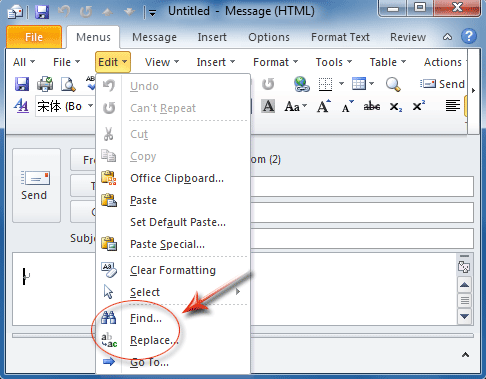Open the Customize Quick Access Toolbar dropdown
Image resolution: width=486 pixels, height=379 pixels.
(x=152, y=13)
